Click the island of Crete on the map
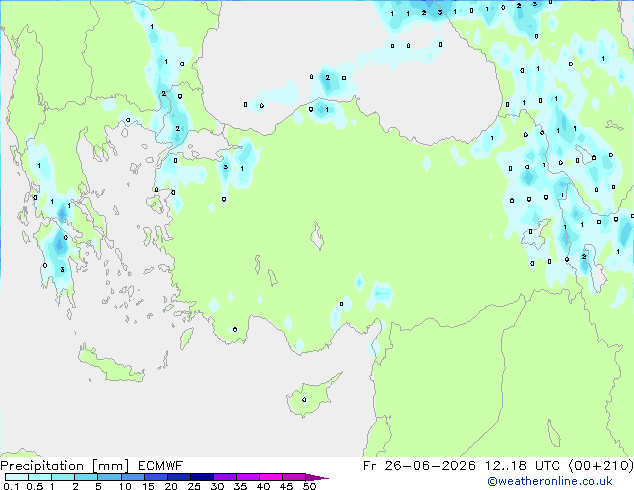 pos(110,365)
